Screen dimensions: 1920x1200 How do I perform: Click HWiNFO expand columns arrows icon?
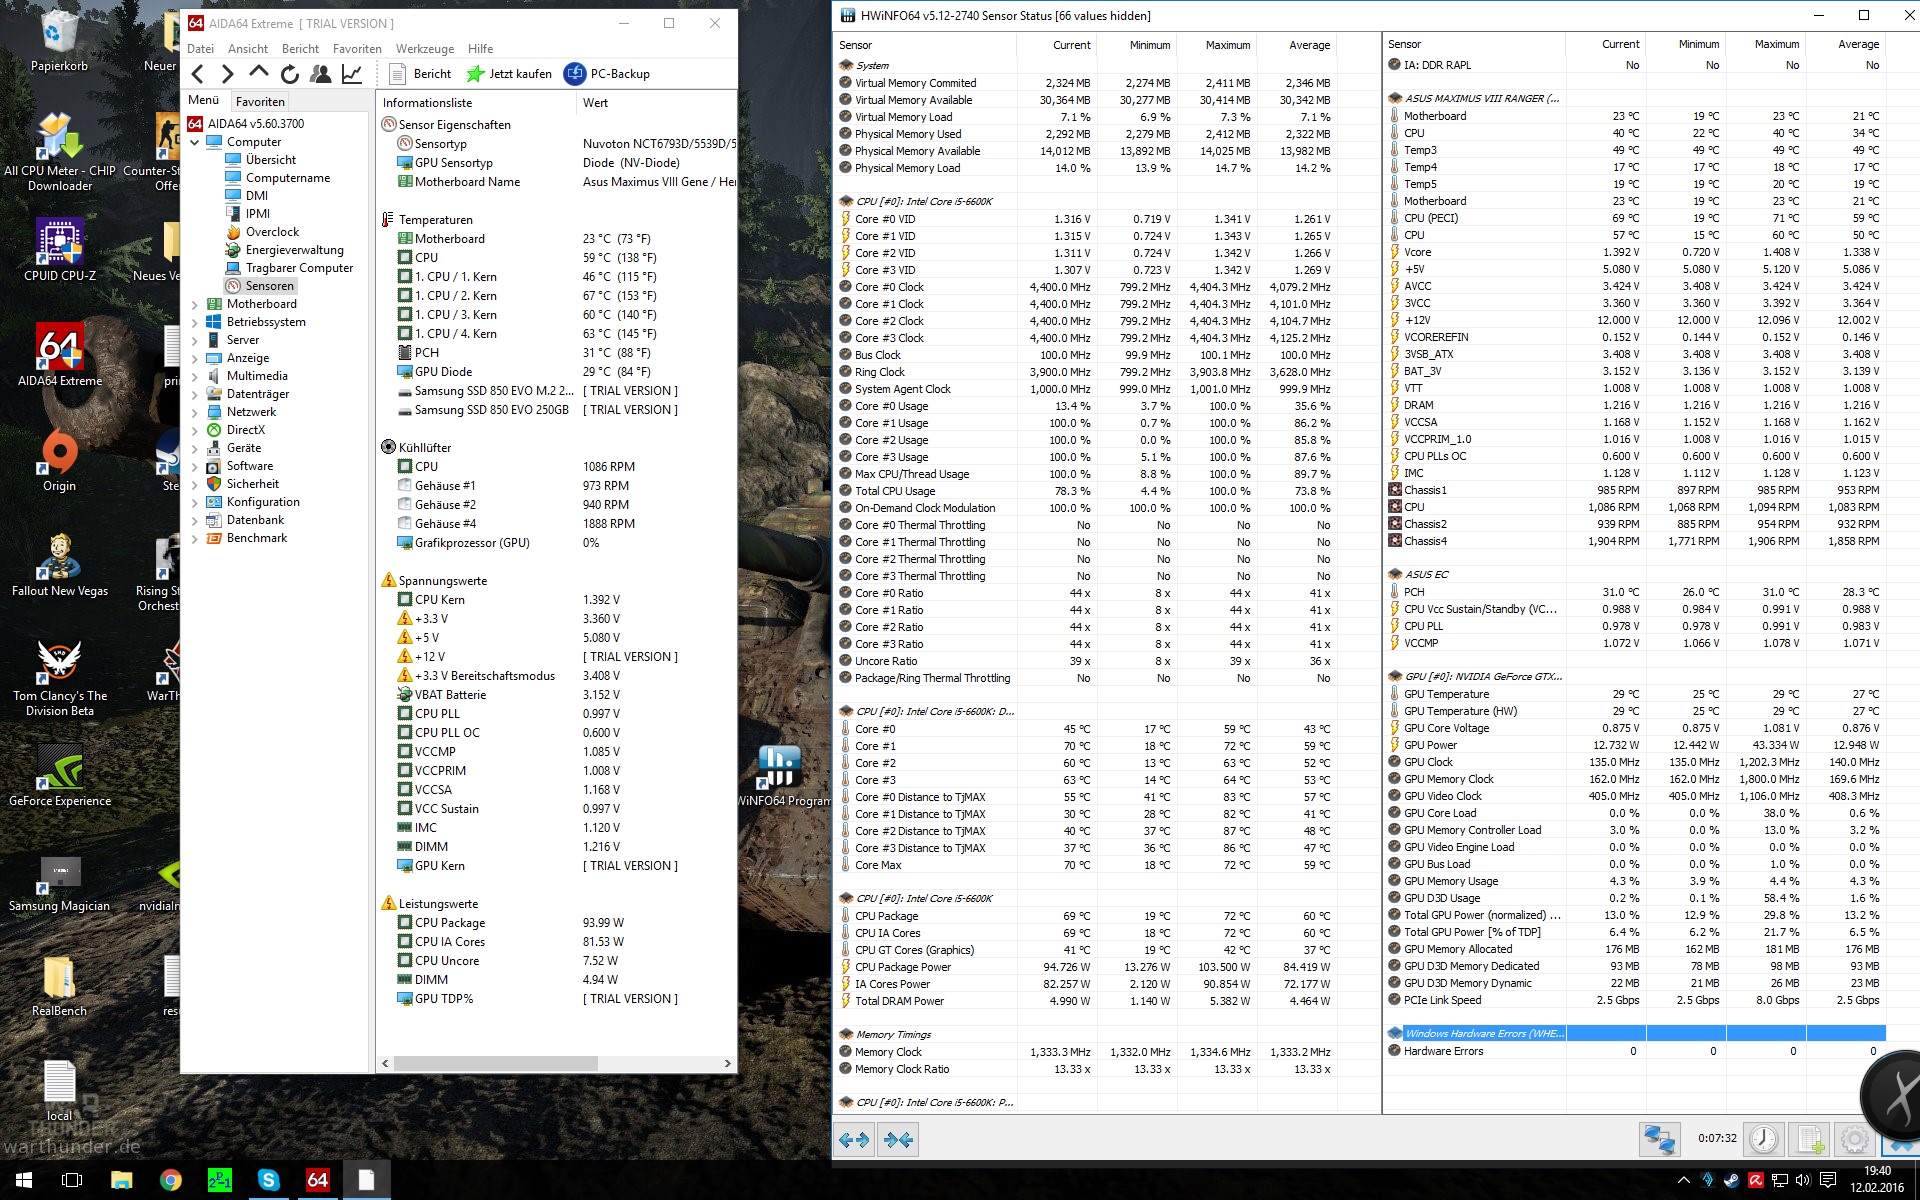(854, 1139)
